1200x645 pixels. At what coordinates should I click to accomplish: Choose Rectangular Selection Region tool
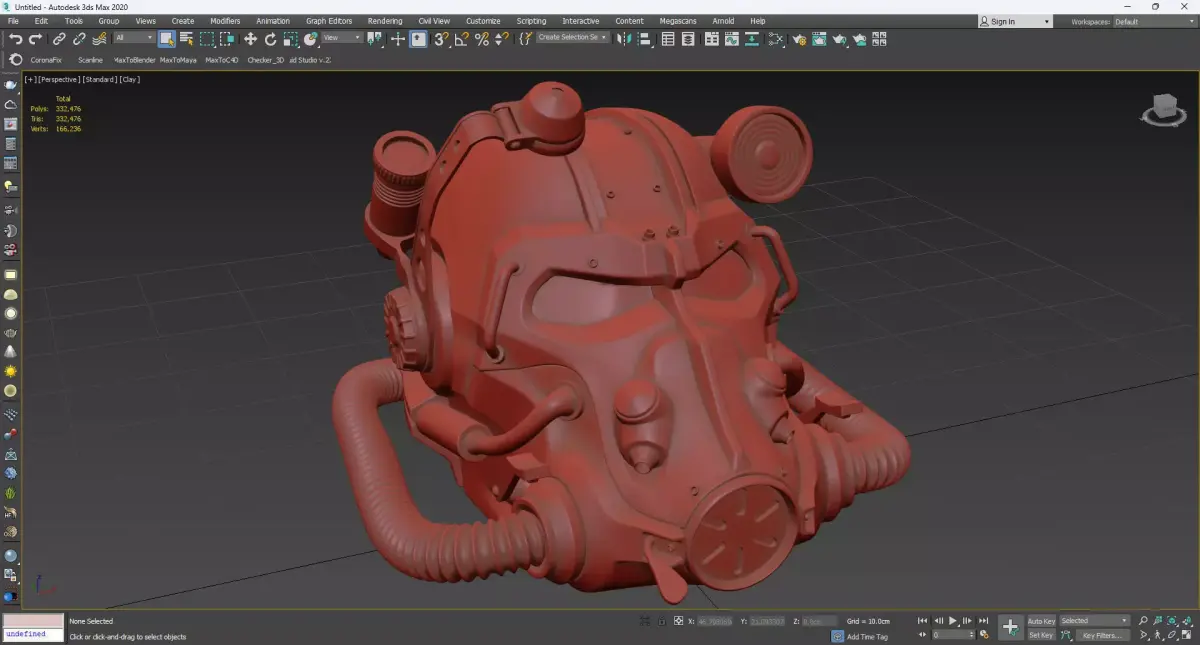pyautogui.click(x=207, y=39)
